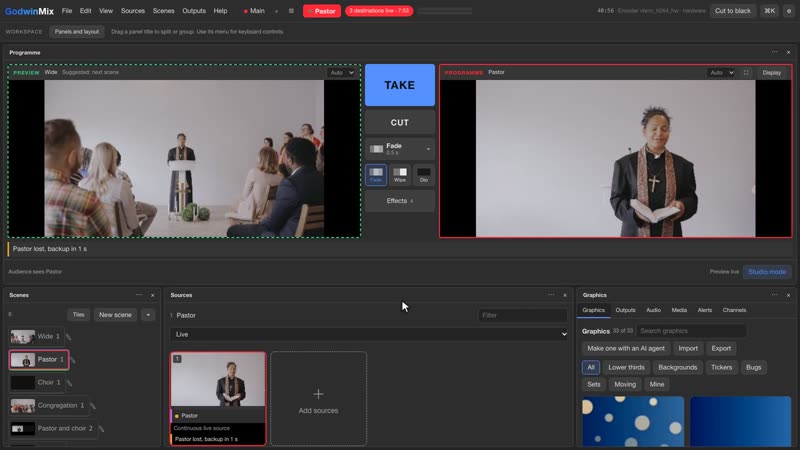800x450 pixels.
Task: Open the Main mix selector
Action: pyautogui.click(x=254, y=11)
